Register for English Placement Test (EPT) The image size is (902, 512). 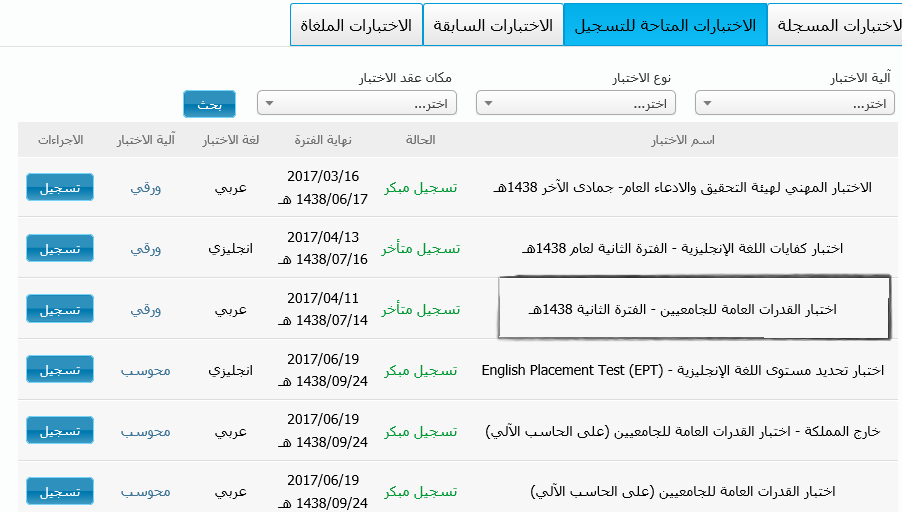click(59, 369)
